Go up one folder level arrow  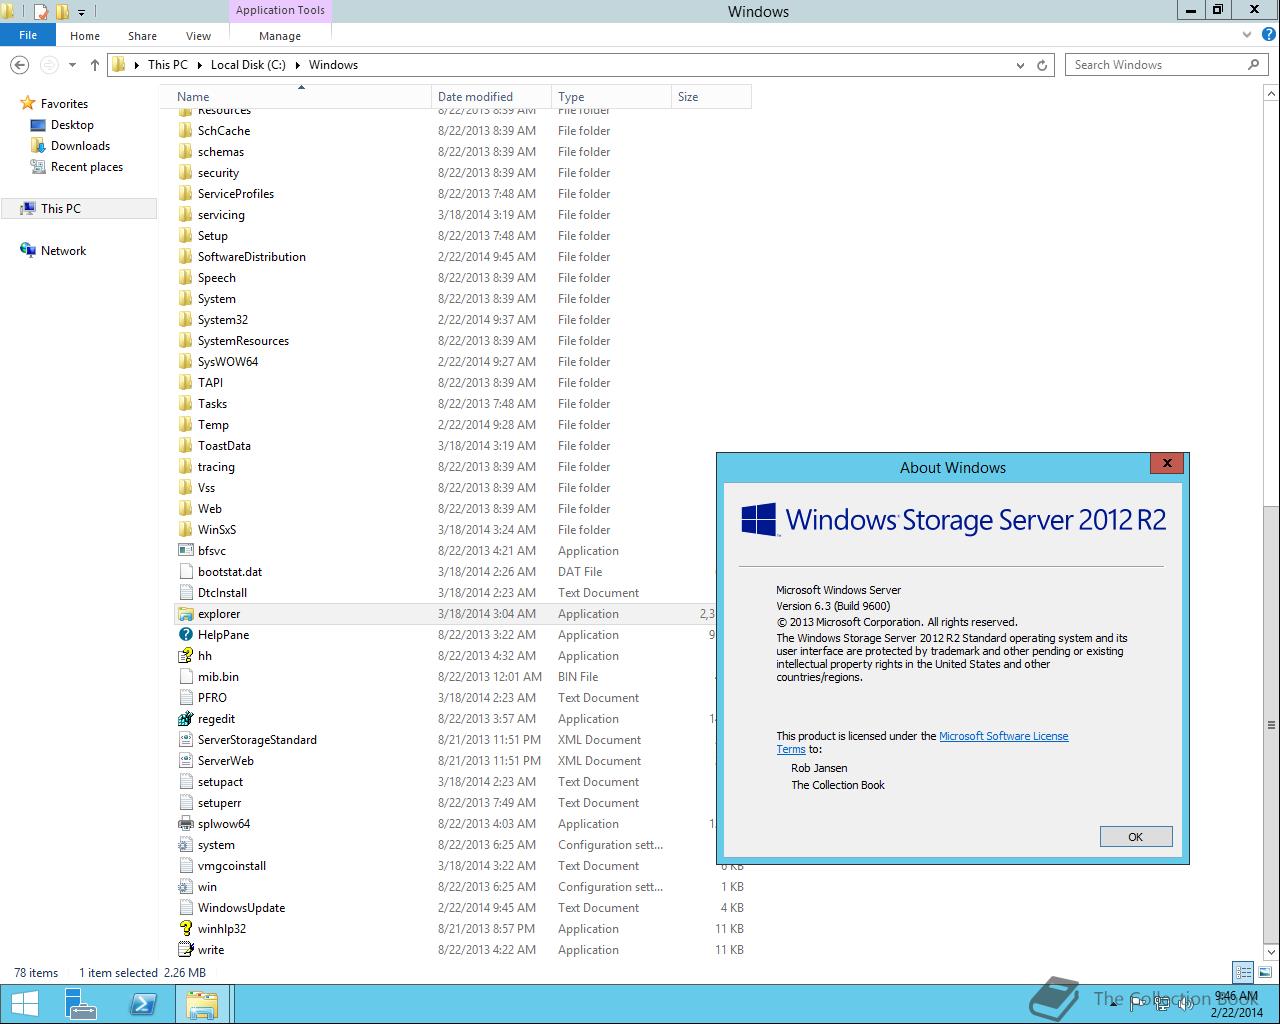(x=95, y=65)
